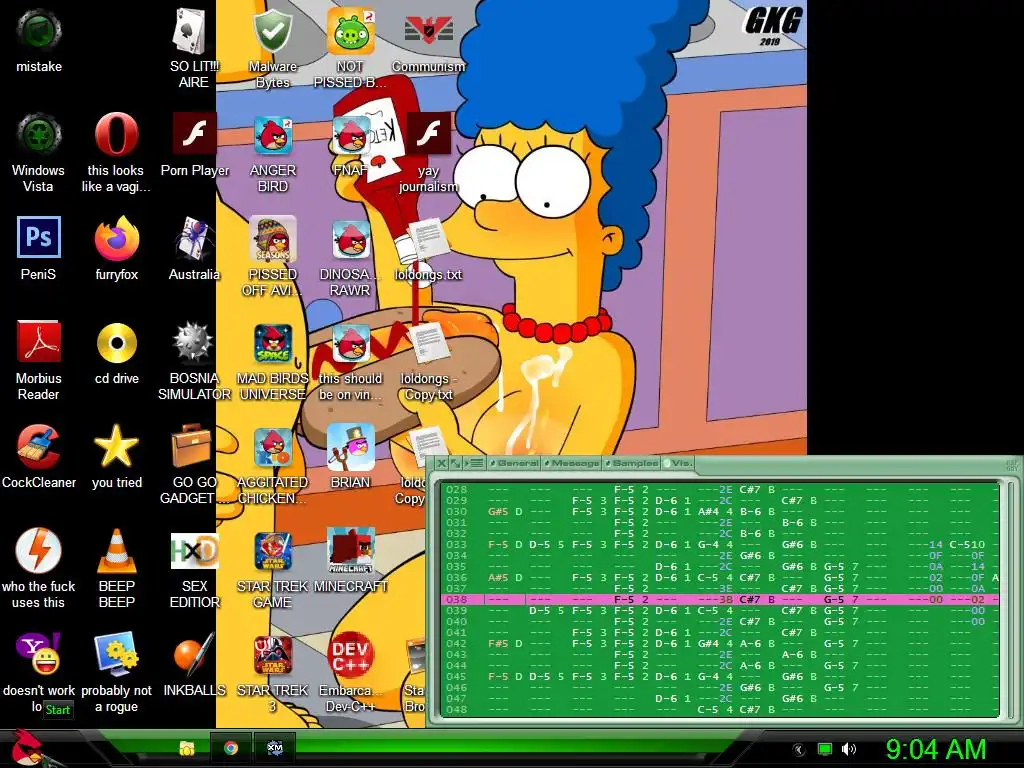The height and width of the screenshot is (768, 1024).
Task: Select pattern row 028 in tracker
Action: tap(720, 489)
